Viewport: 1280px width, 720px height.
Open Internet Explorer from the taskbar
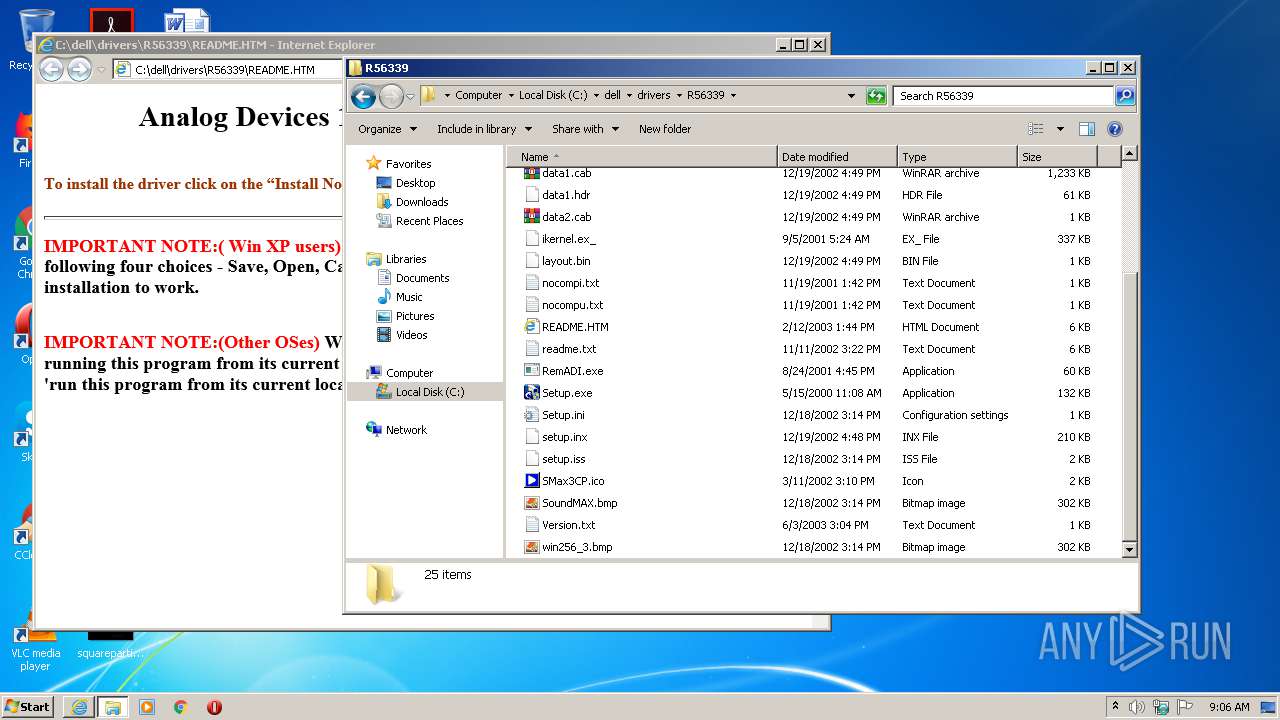79,707
